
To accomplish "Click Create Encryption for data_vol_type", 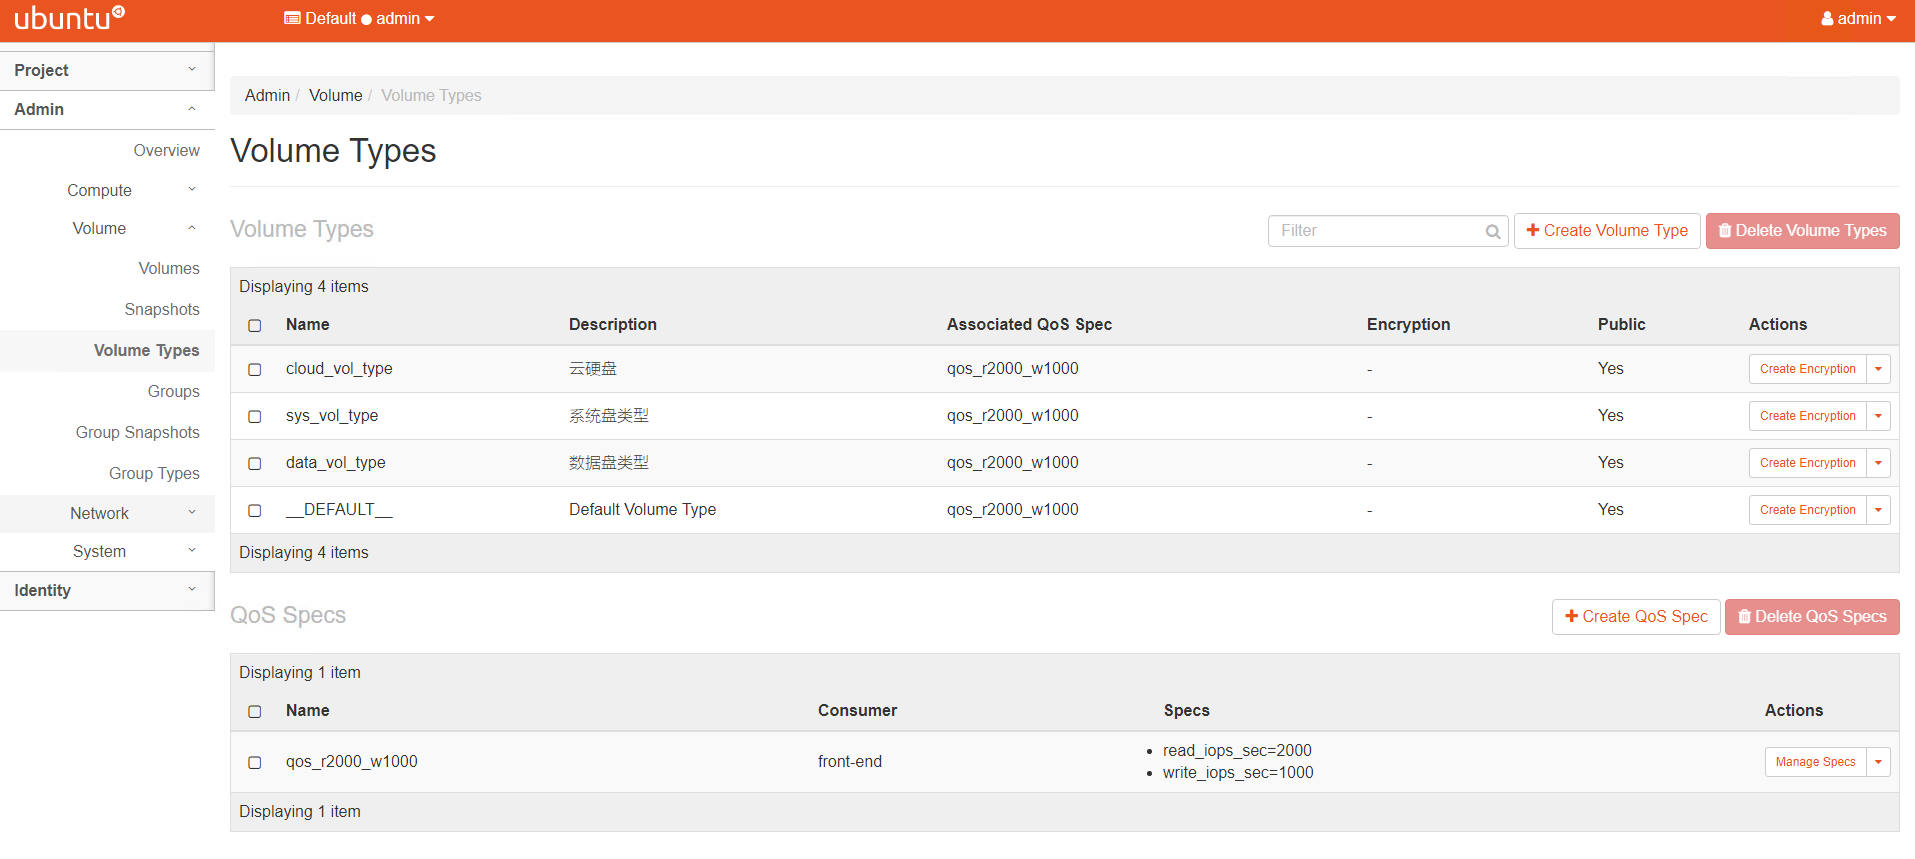I will (x=1807, y=463).
